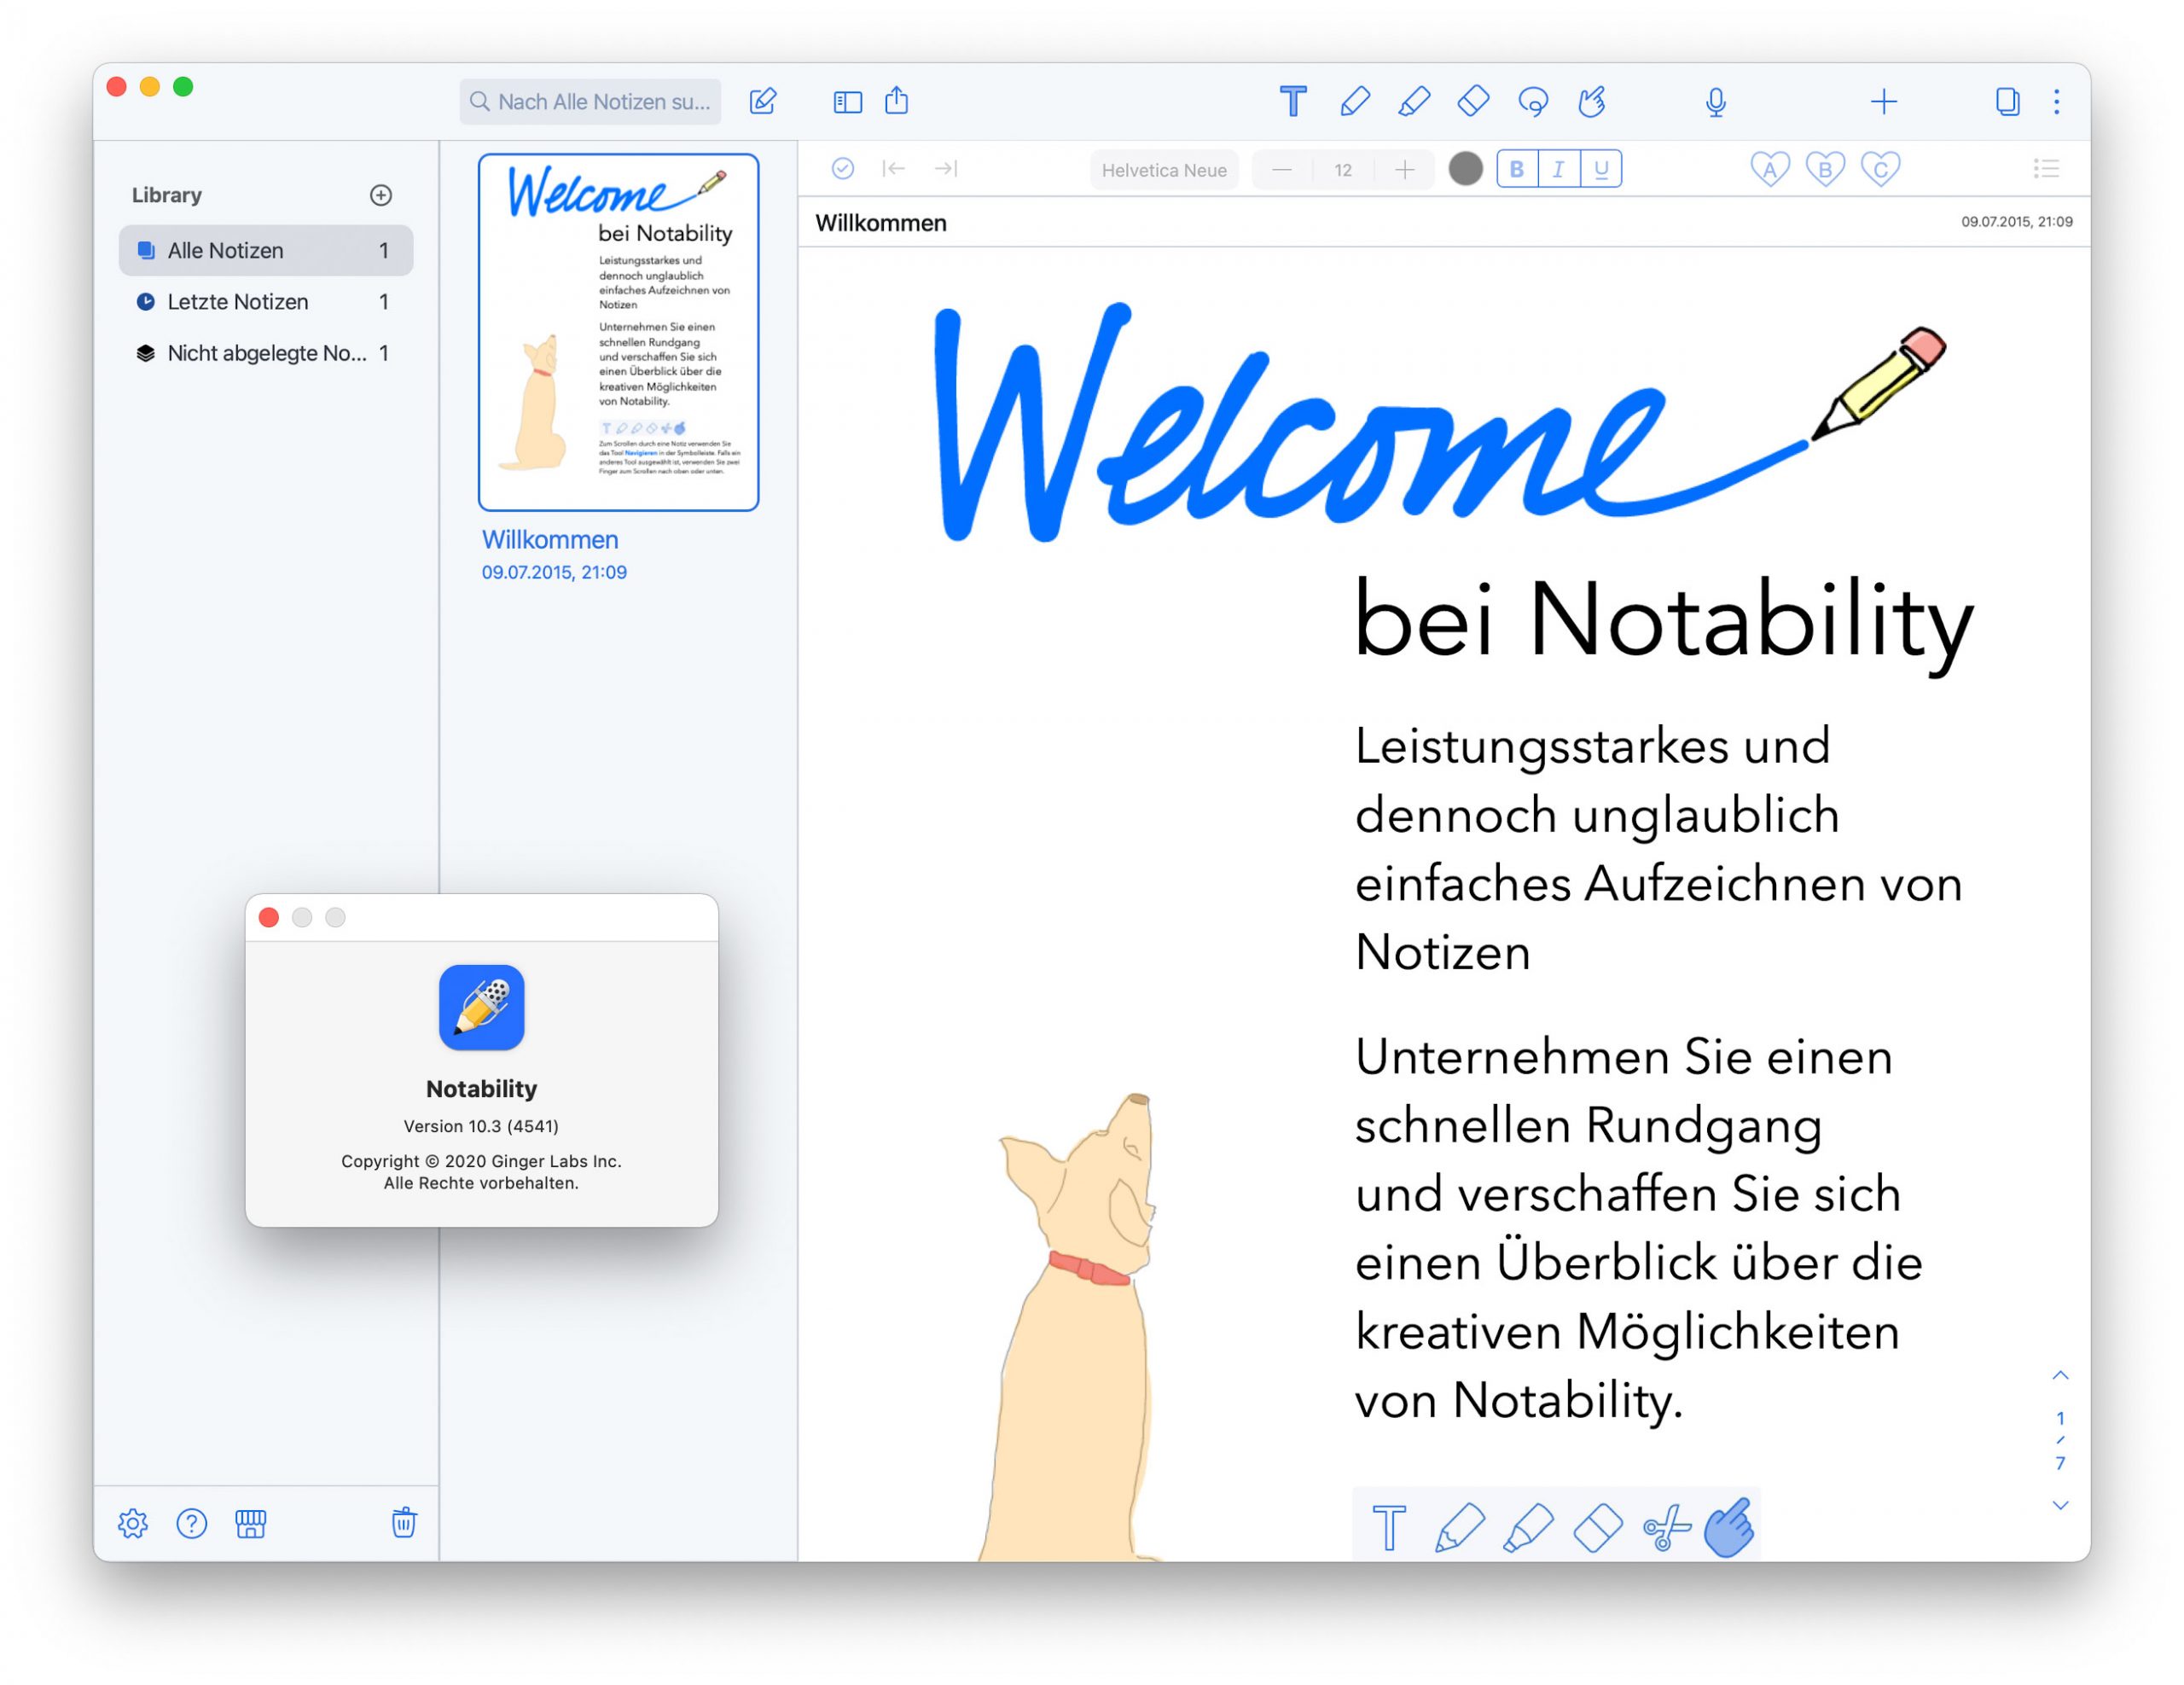Open the trash icon in sidebar

click(x=404, y=1522)
